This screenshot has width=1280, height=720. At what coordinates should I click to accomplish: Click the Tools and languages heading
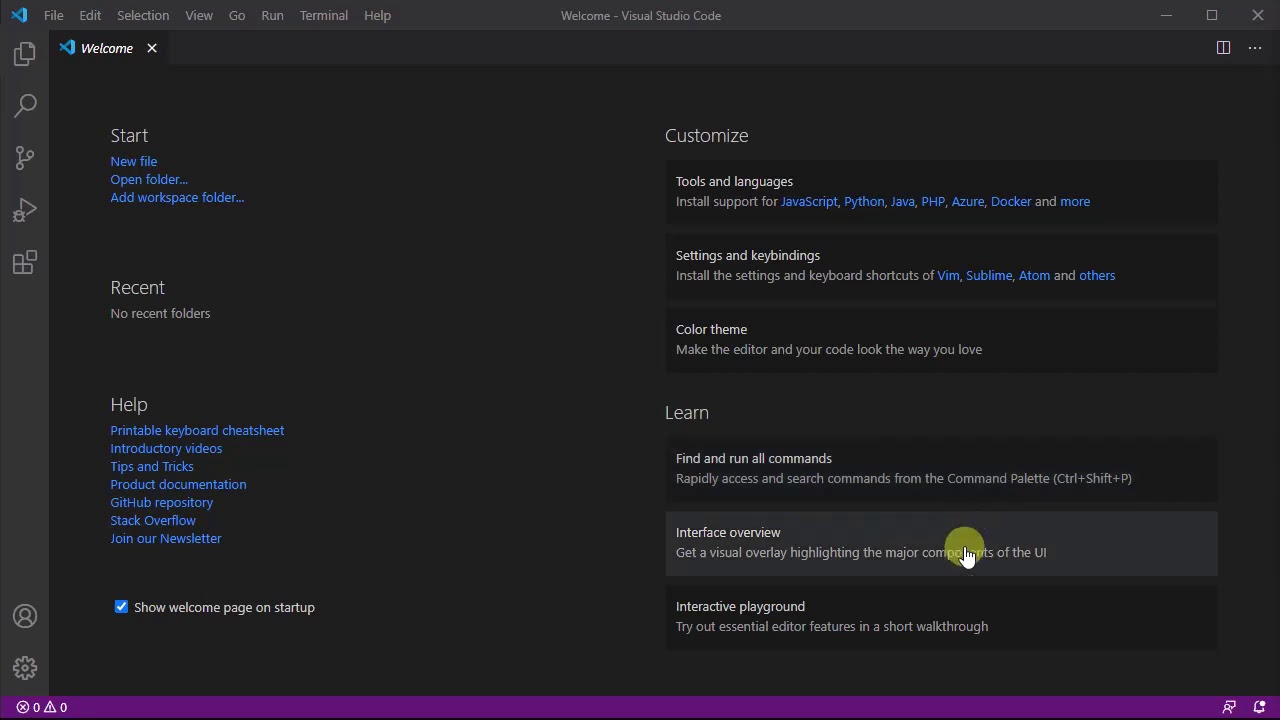point(734,181)
